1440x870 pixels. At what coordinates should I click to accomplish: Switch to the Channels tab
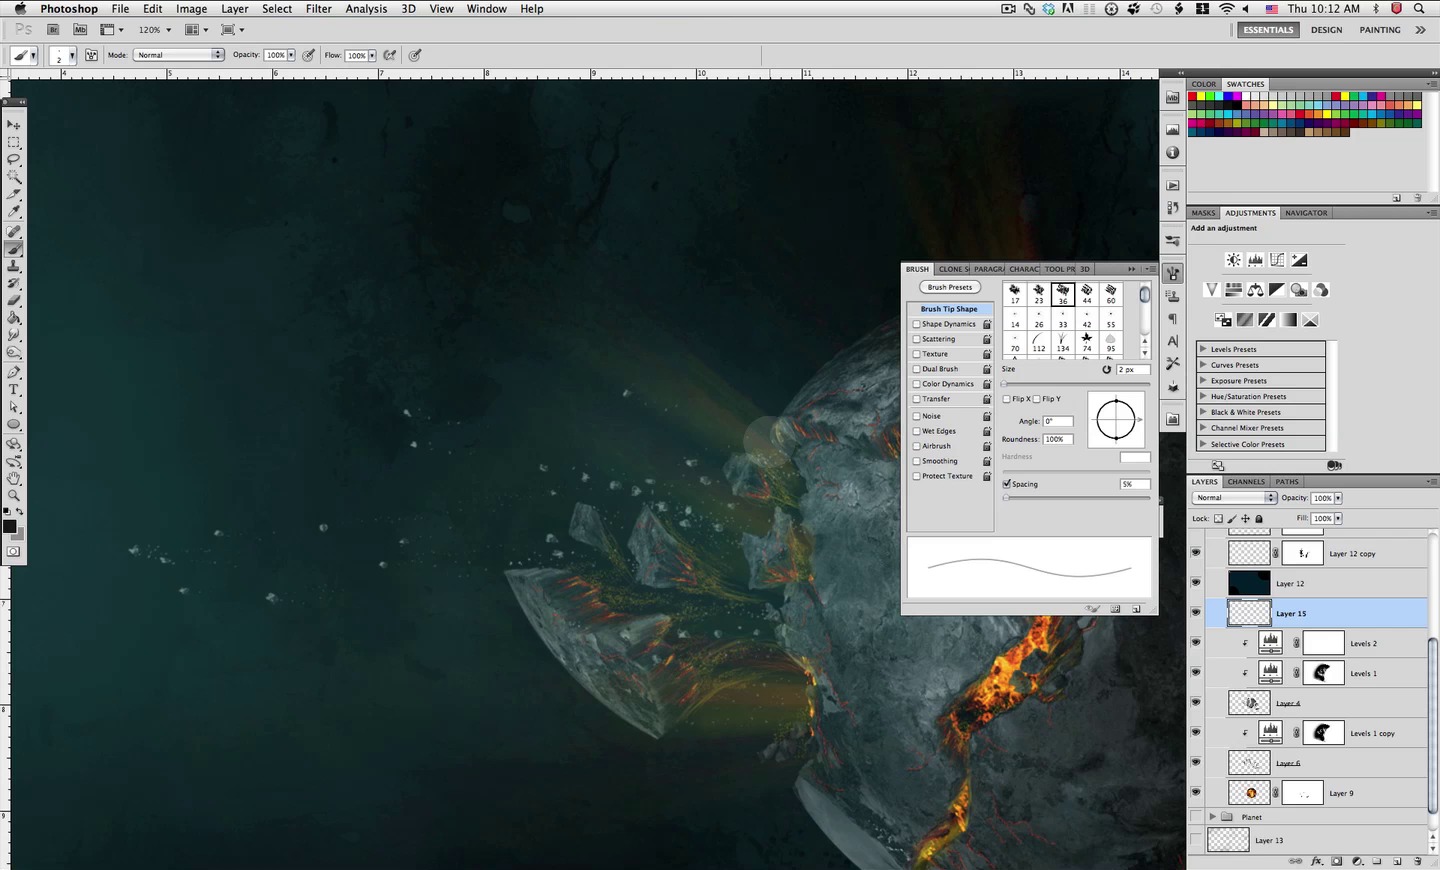point(1246,482)
